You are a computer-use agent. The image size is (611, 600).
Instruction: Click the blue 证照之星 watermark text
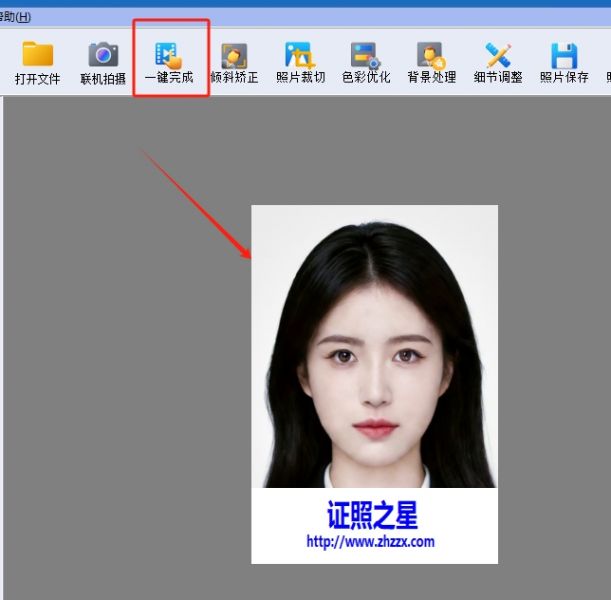(372, 515)
